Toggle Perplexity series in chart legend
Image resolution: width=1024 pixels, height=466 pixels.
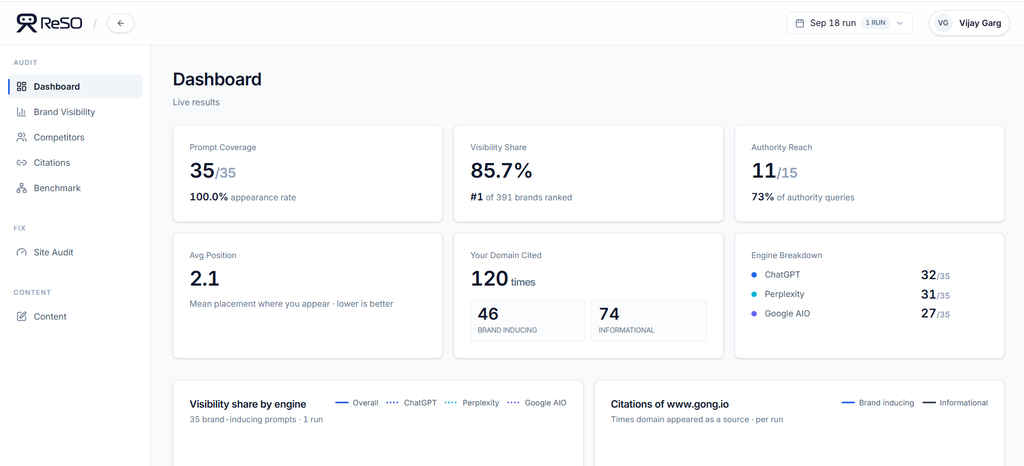tap(472, 403)
